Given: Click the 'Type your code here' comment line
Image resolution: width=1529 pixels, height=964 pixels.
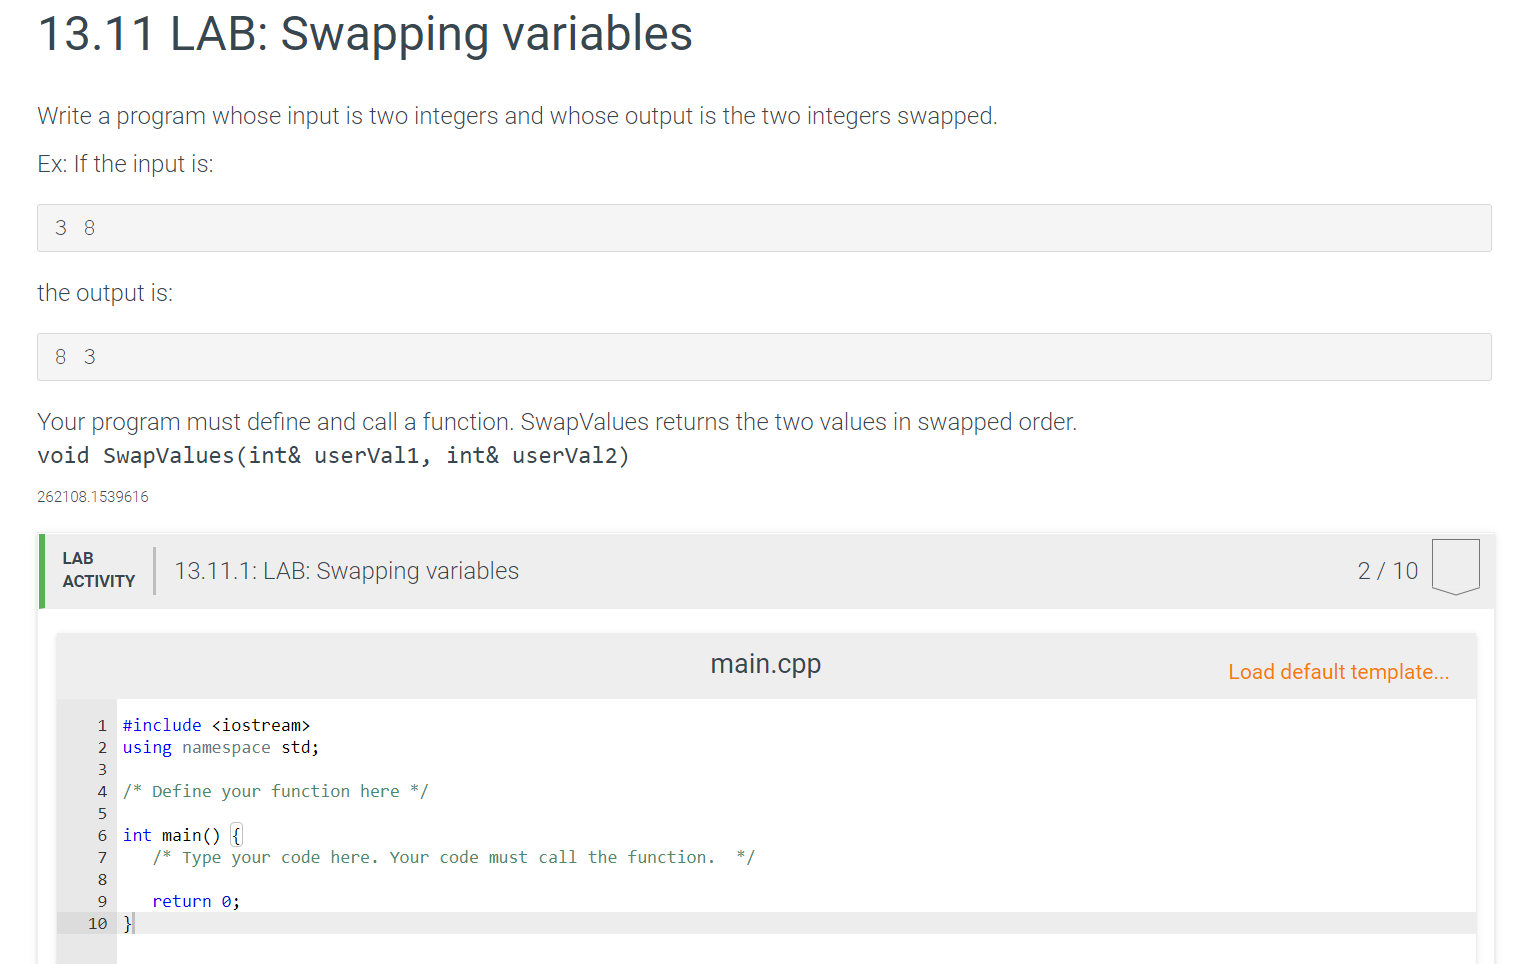Looking at the screenshot, I should 453,857.
